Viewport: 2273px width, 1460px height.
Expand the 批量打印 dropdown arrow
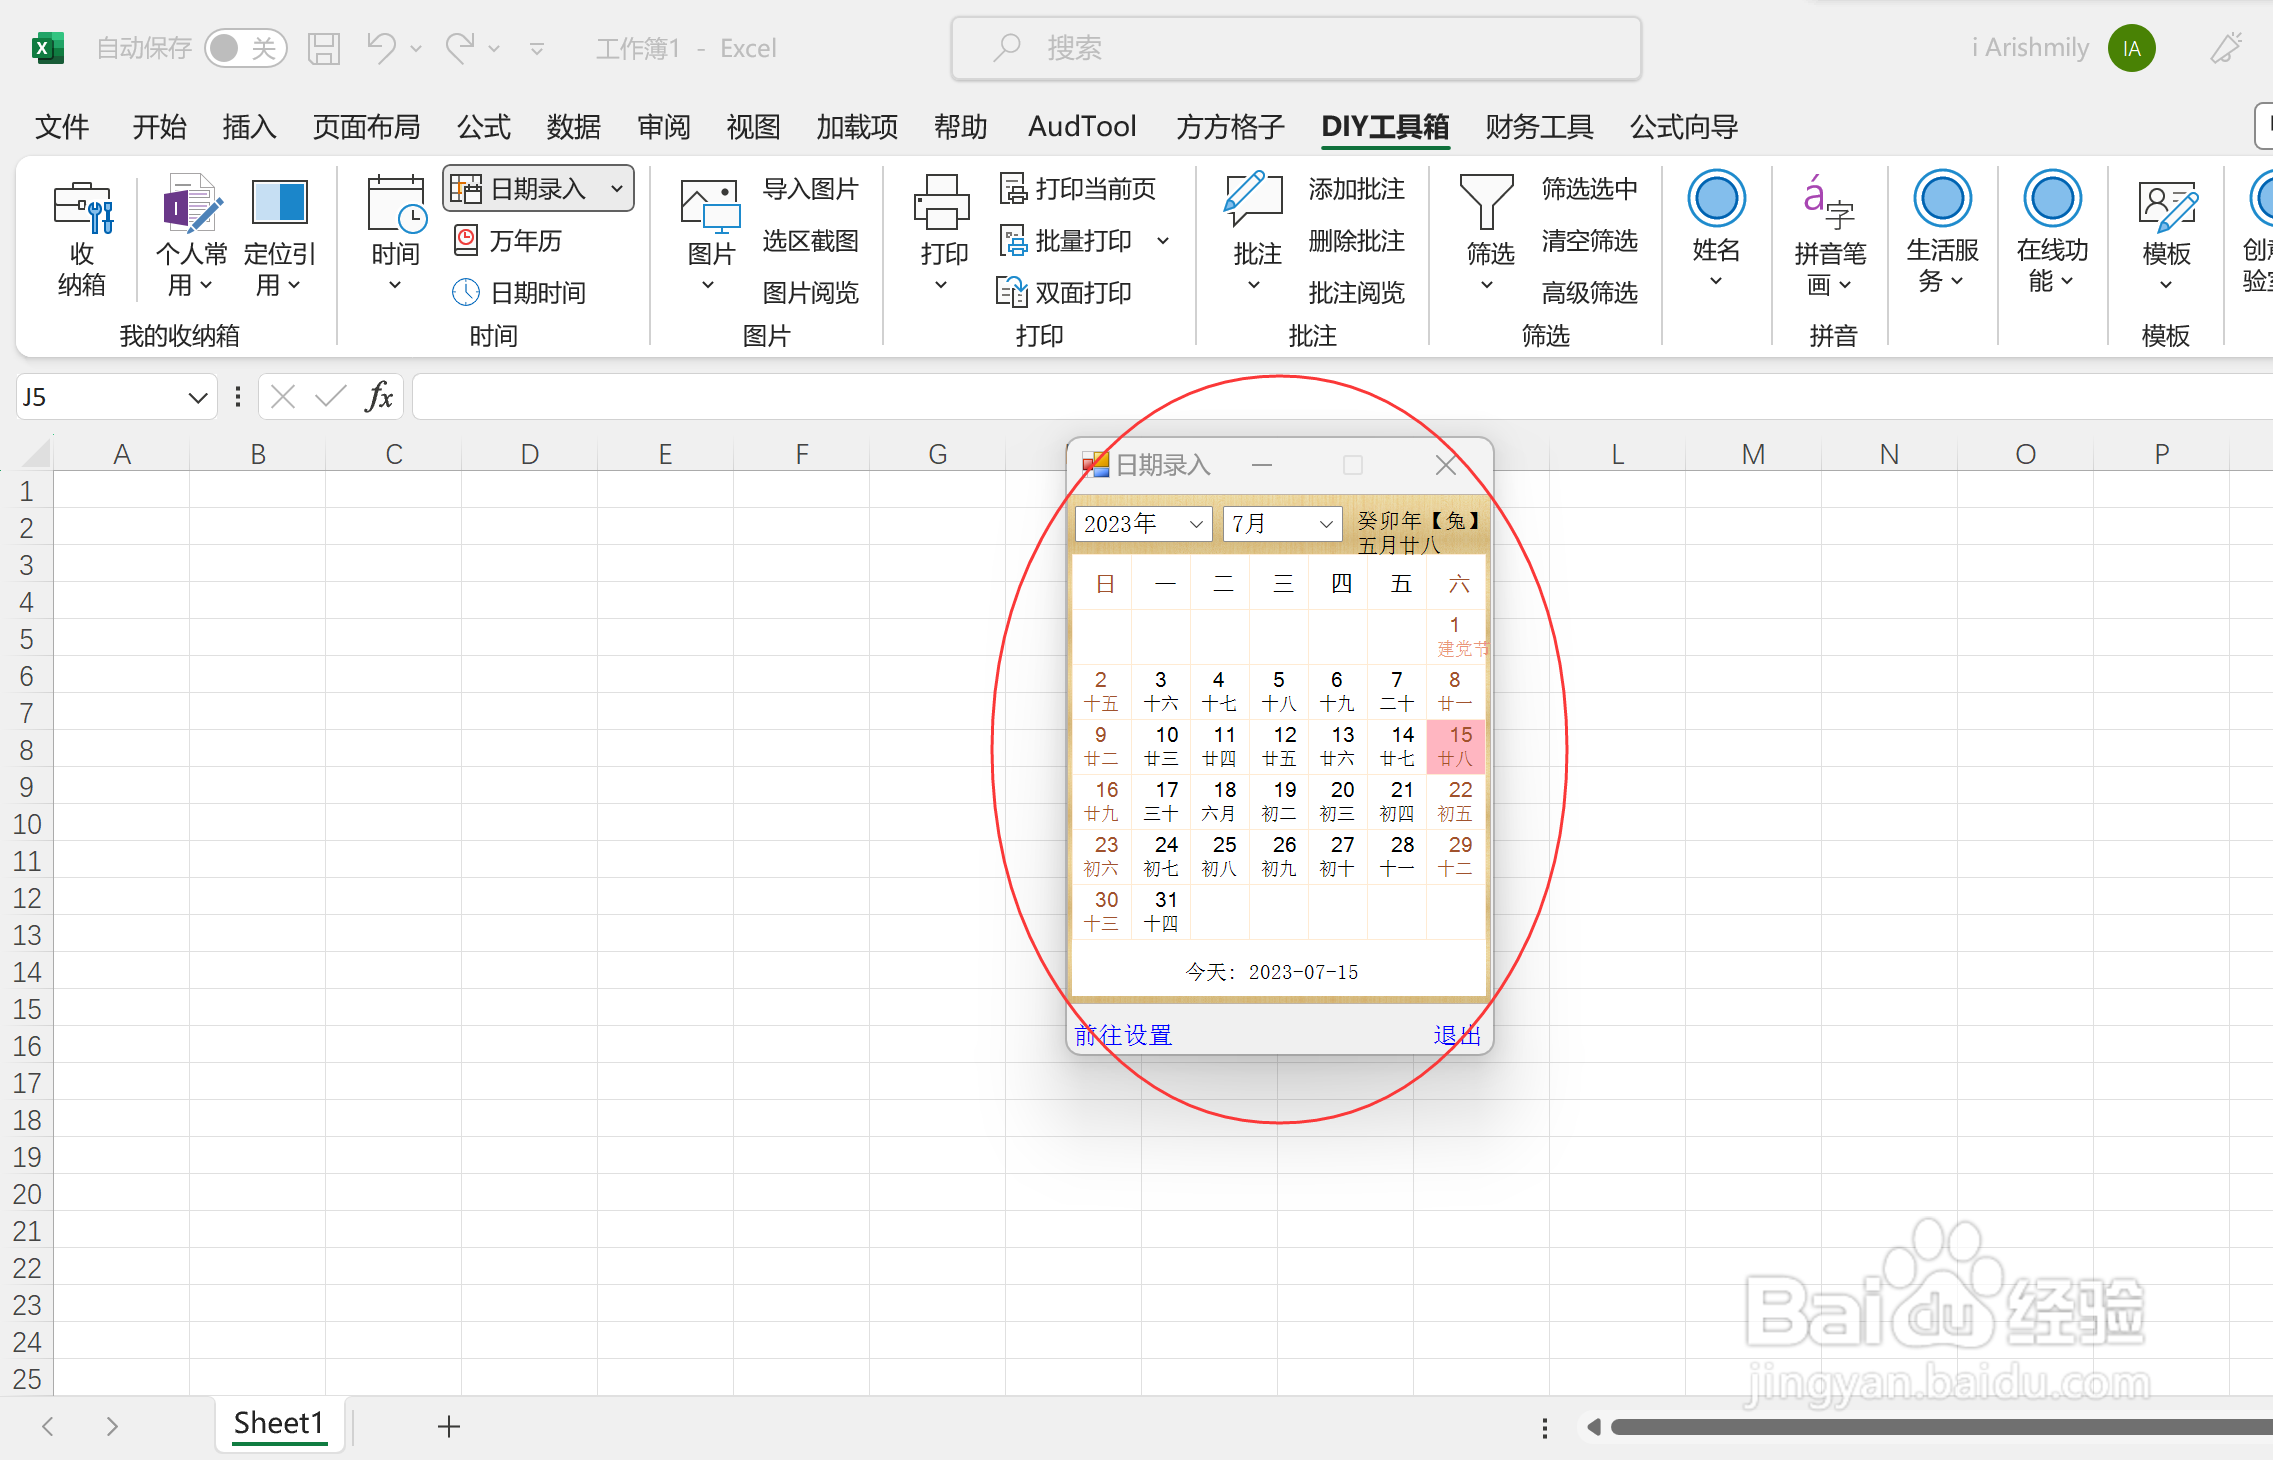pyautogui.click(x=1163, y=241)
